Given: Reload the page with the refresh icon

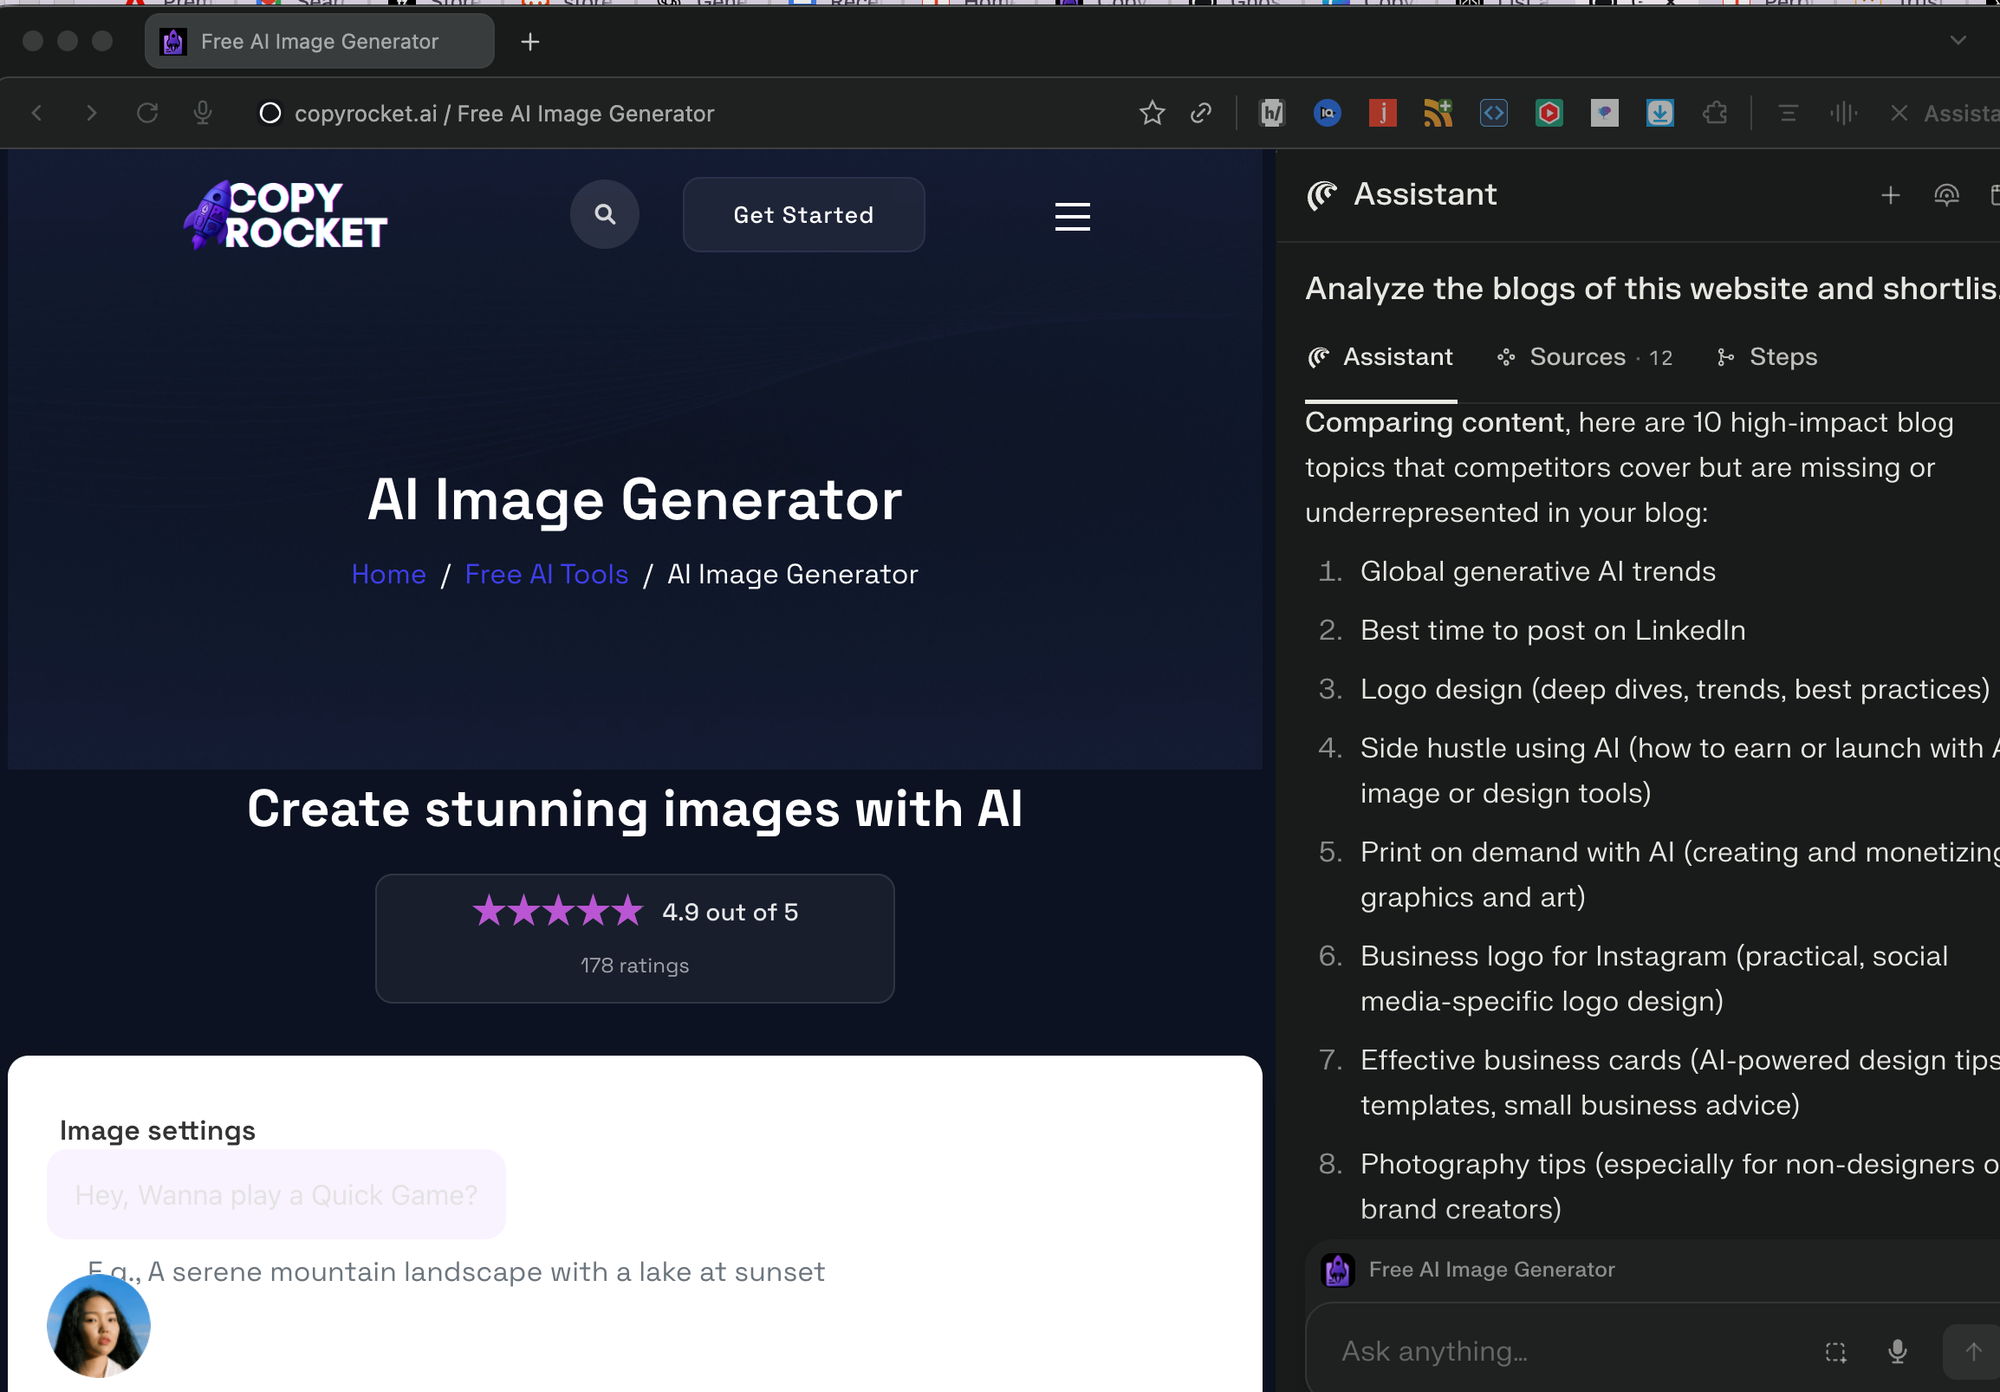Looking at the screenshot, I should 147,113.
